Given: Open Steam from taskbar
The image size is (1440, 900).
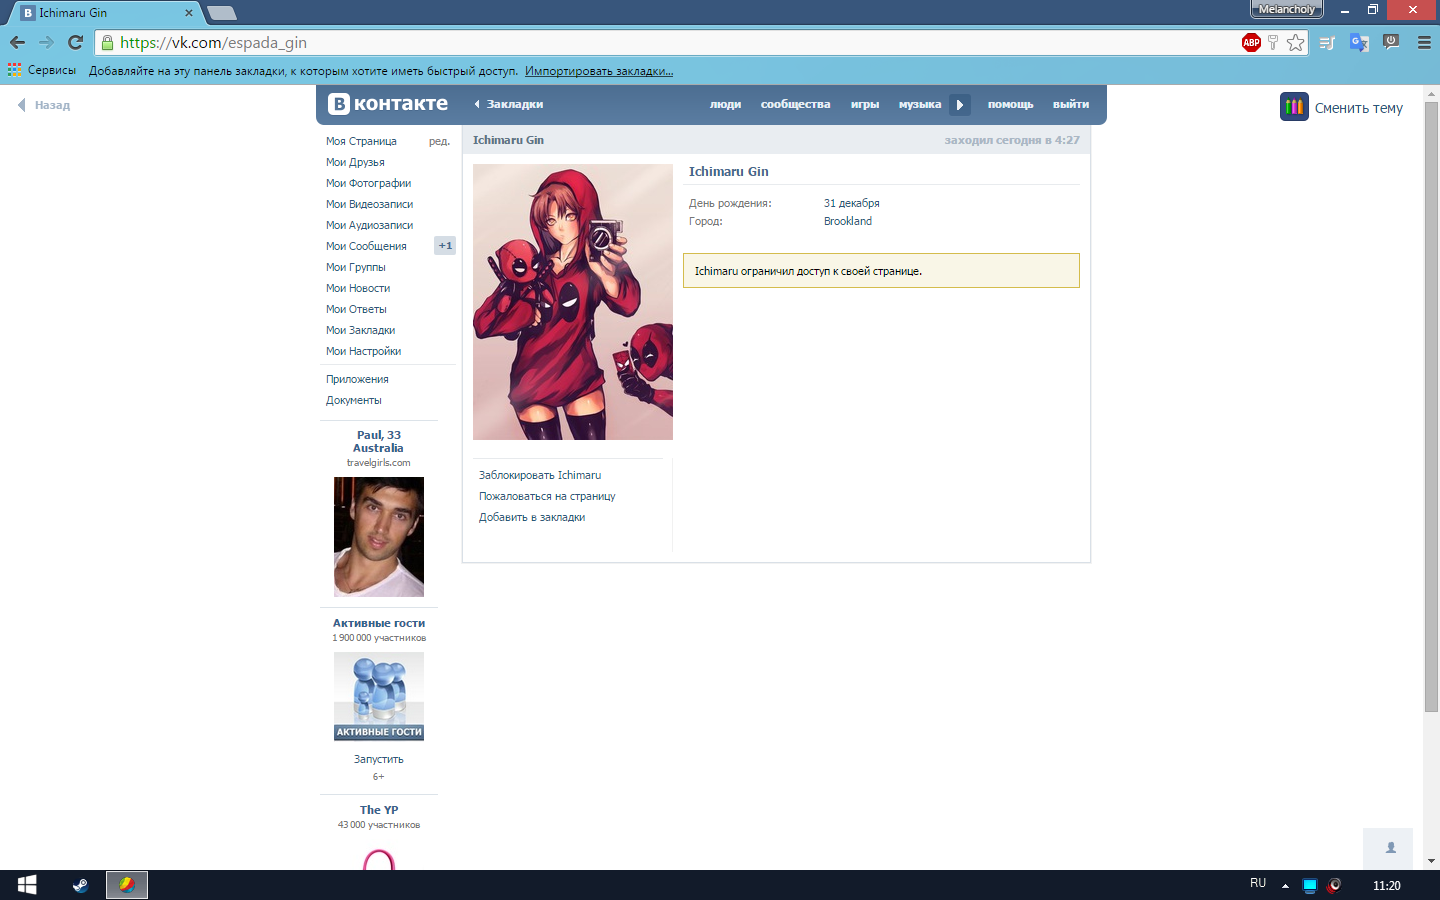Looking at the screenshot, I should pyautogui.click(x=80, y=885).
